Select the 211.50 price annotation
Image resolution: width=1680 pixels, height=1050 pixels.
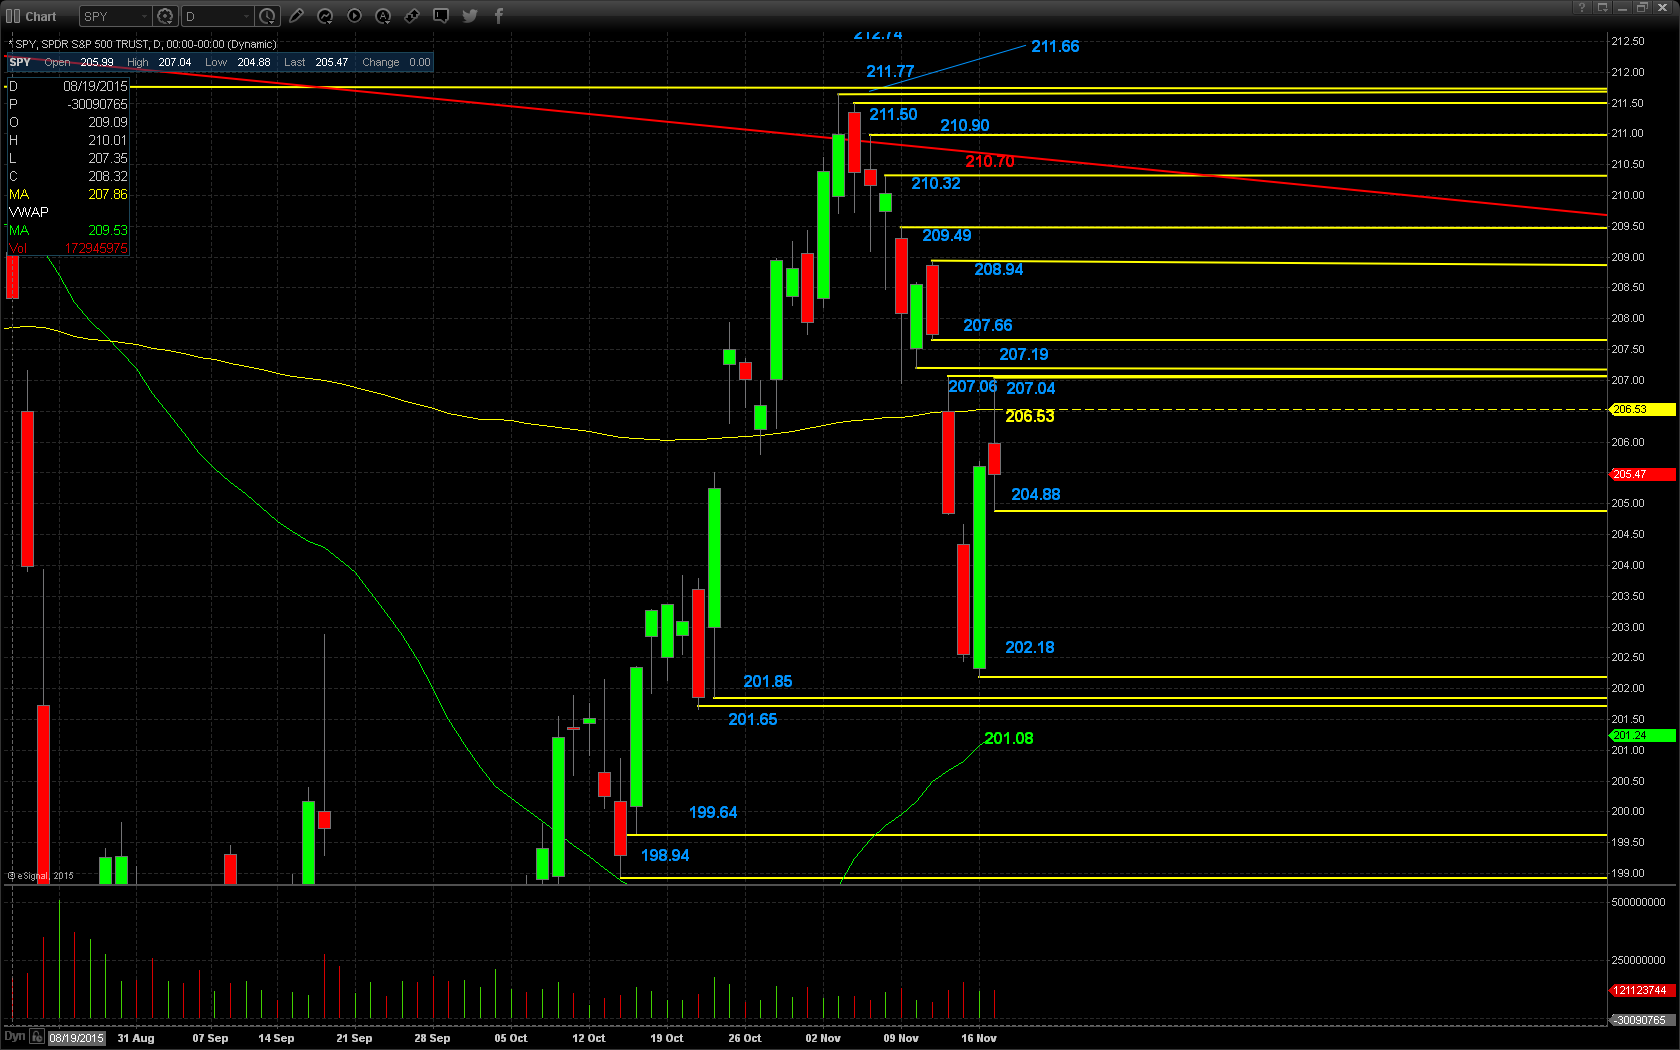pyautogui.click(x=893, y=114)
